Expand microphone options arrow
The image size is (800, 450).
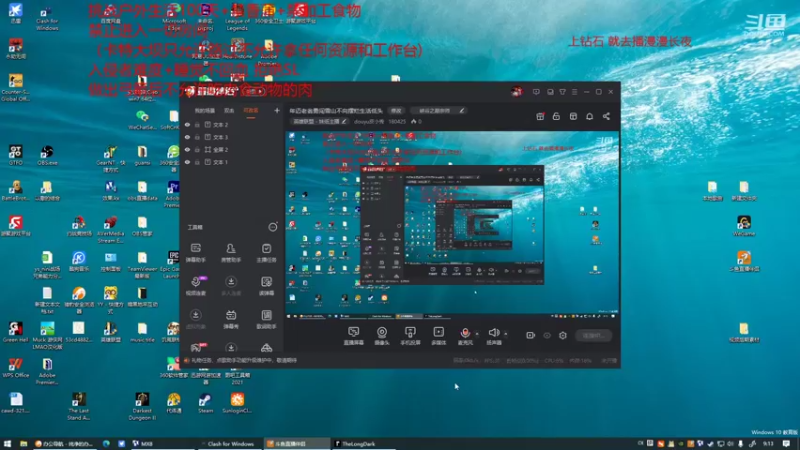pos(477,334)
